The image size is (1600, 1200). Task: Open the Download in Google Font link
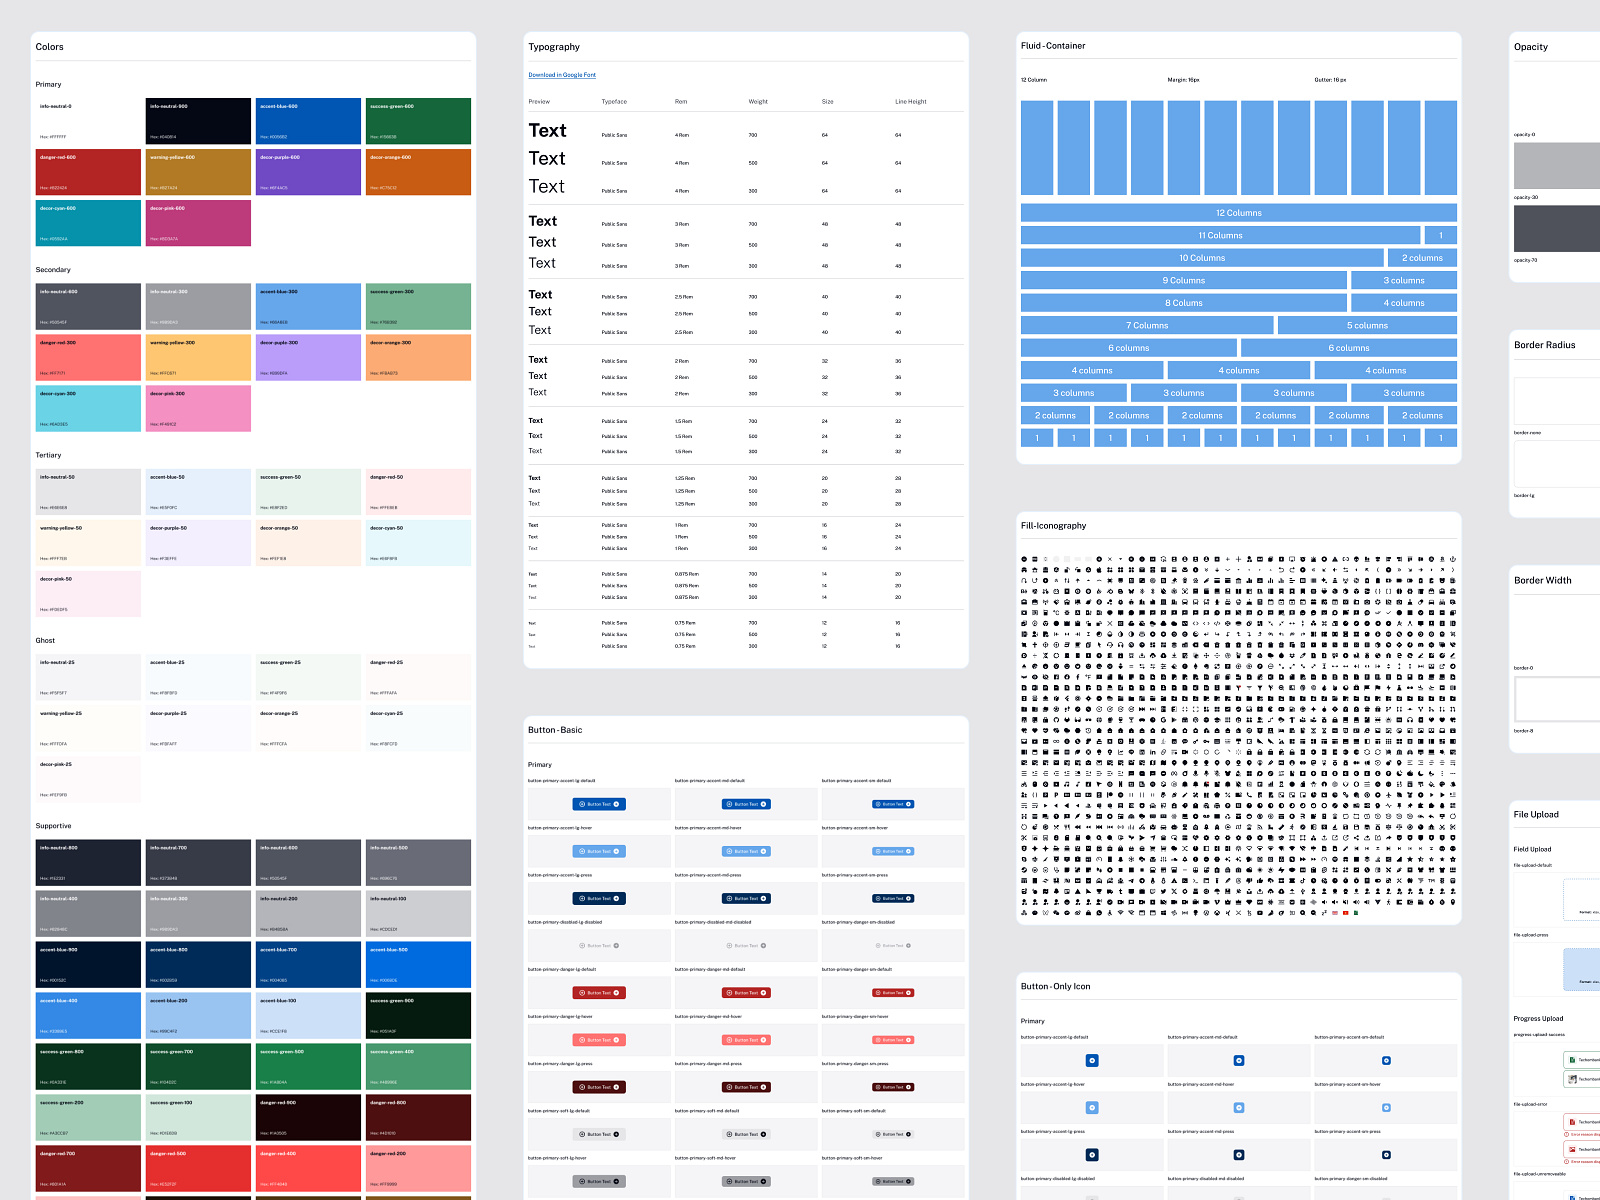562,75
